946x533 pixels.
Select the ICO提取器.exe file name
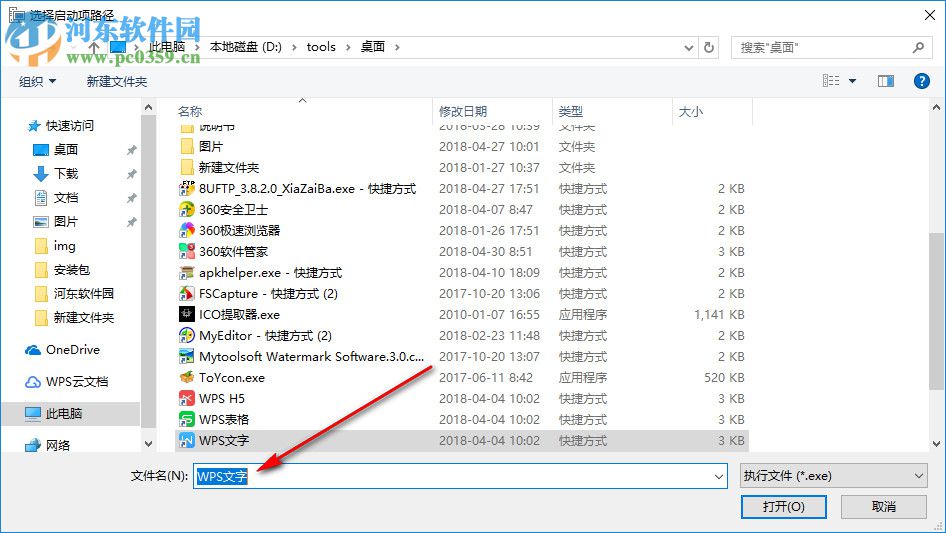tap(240, 314)
